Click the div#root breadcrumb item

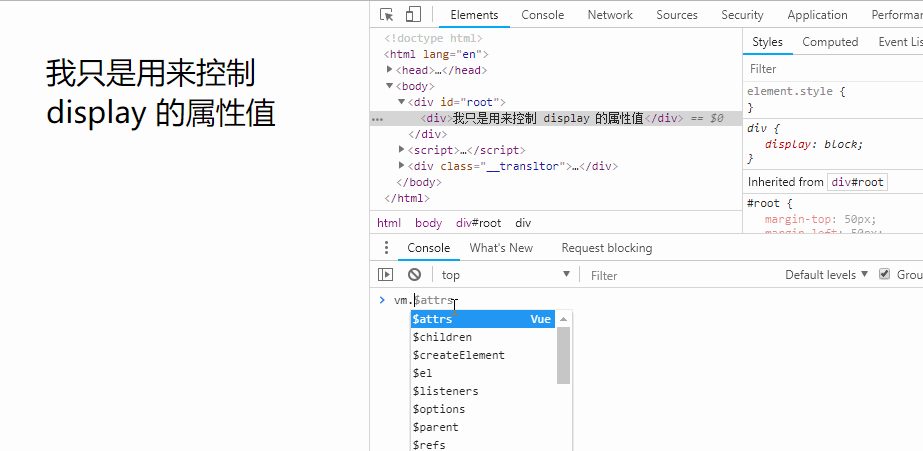(479, 223)
